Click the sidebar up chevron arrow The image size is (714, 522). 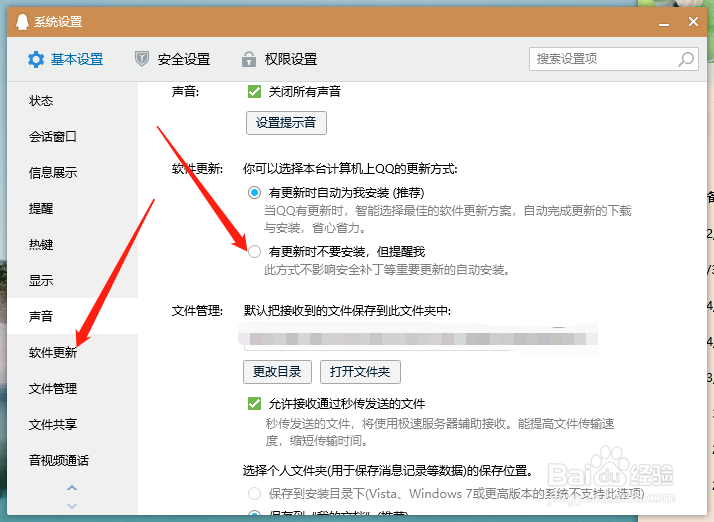pyautogui.click(x=72, y=488)
